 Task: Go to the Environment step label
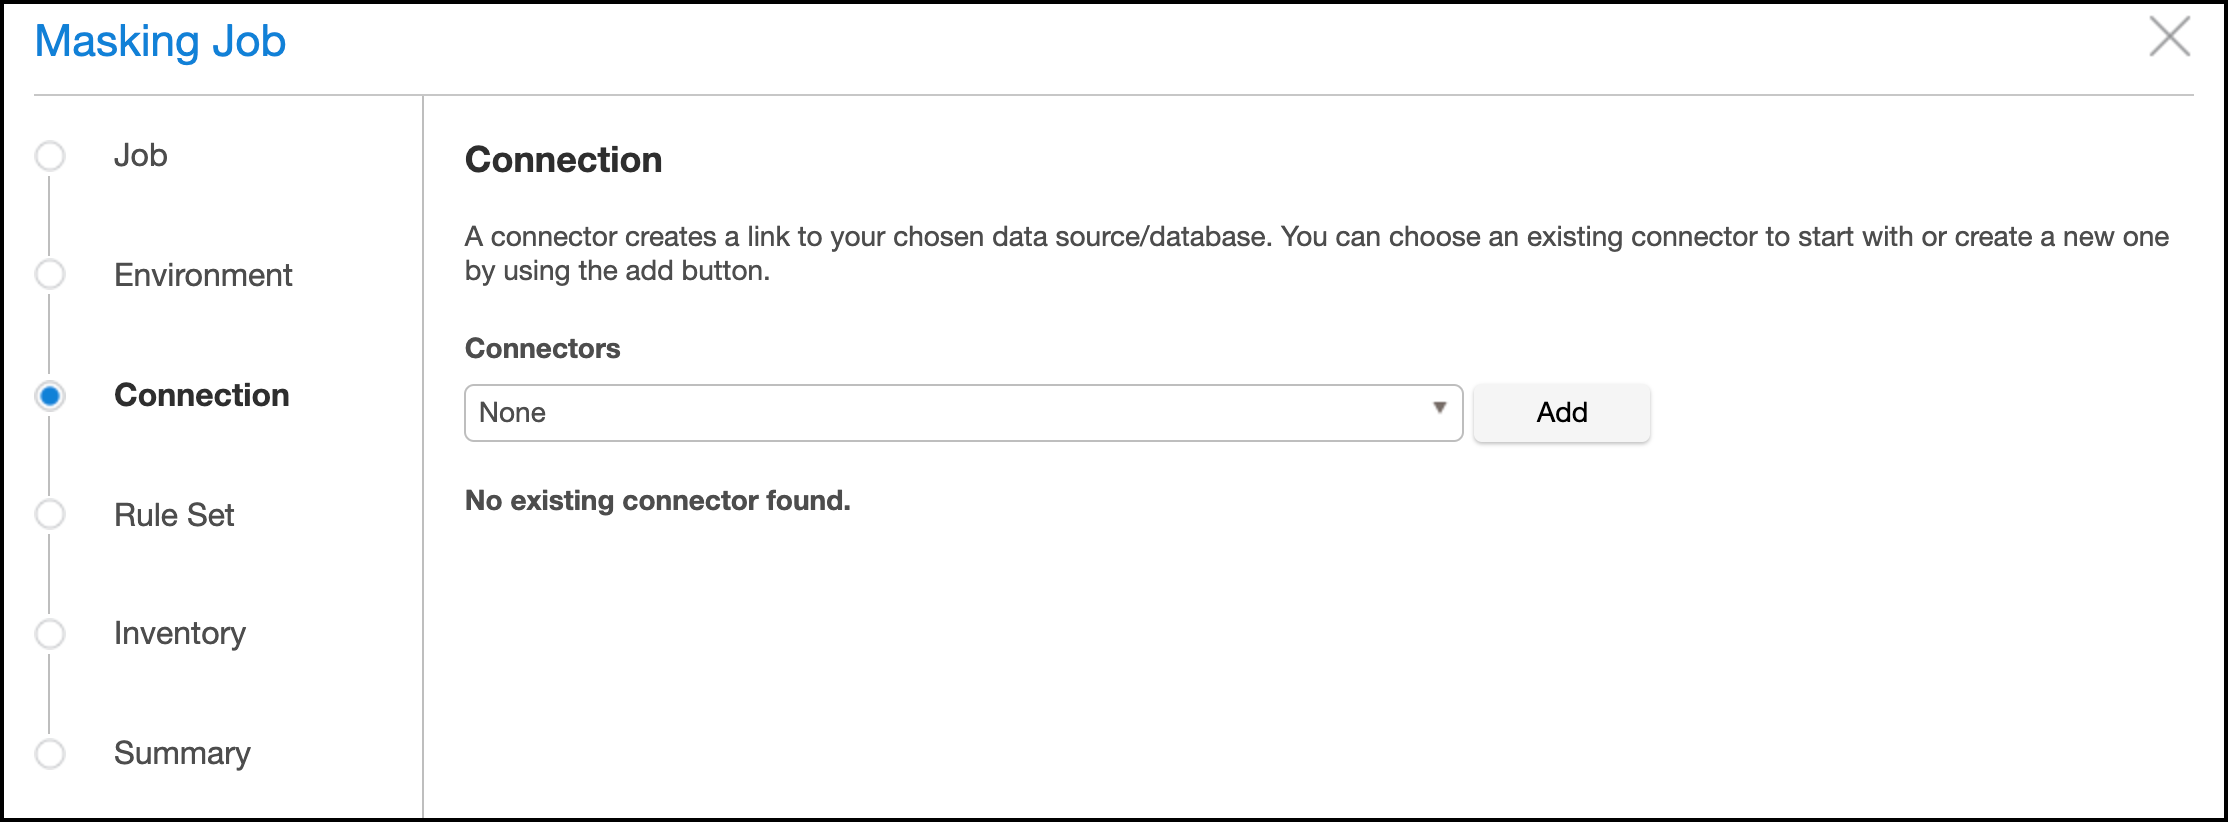(203, 275)
